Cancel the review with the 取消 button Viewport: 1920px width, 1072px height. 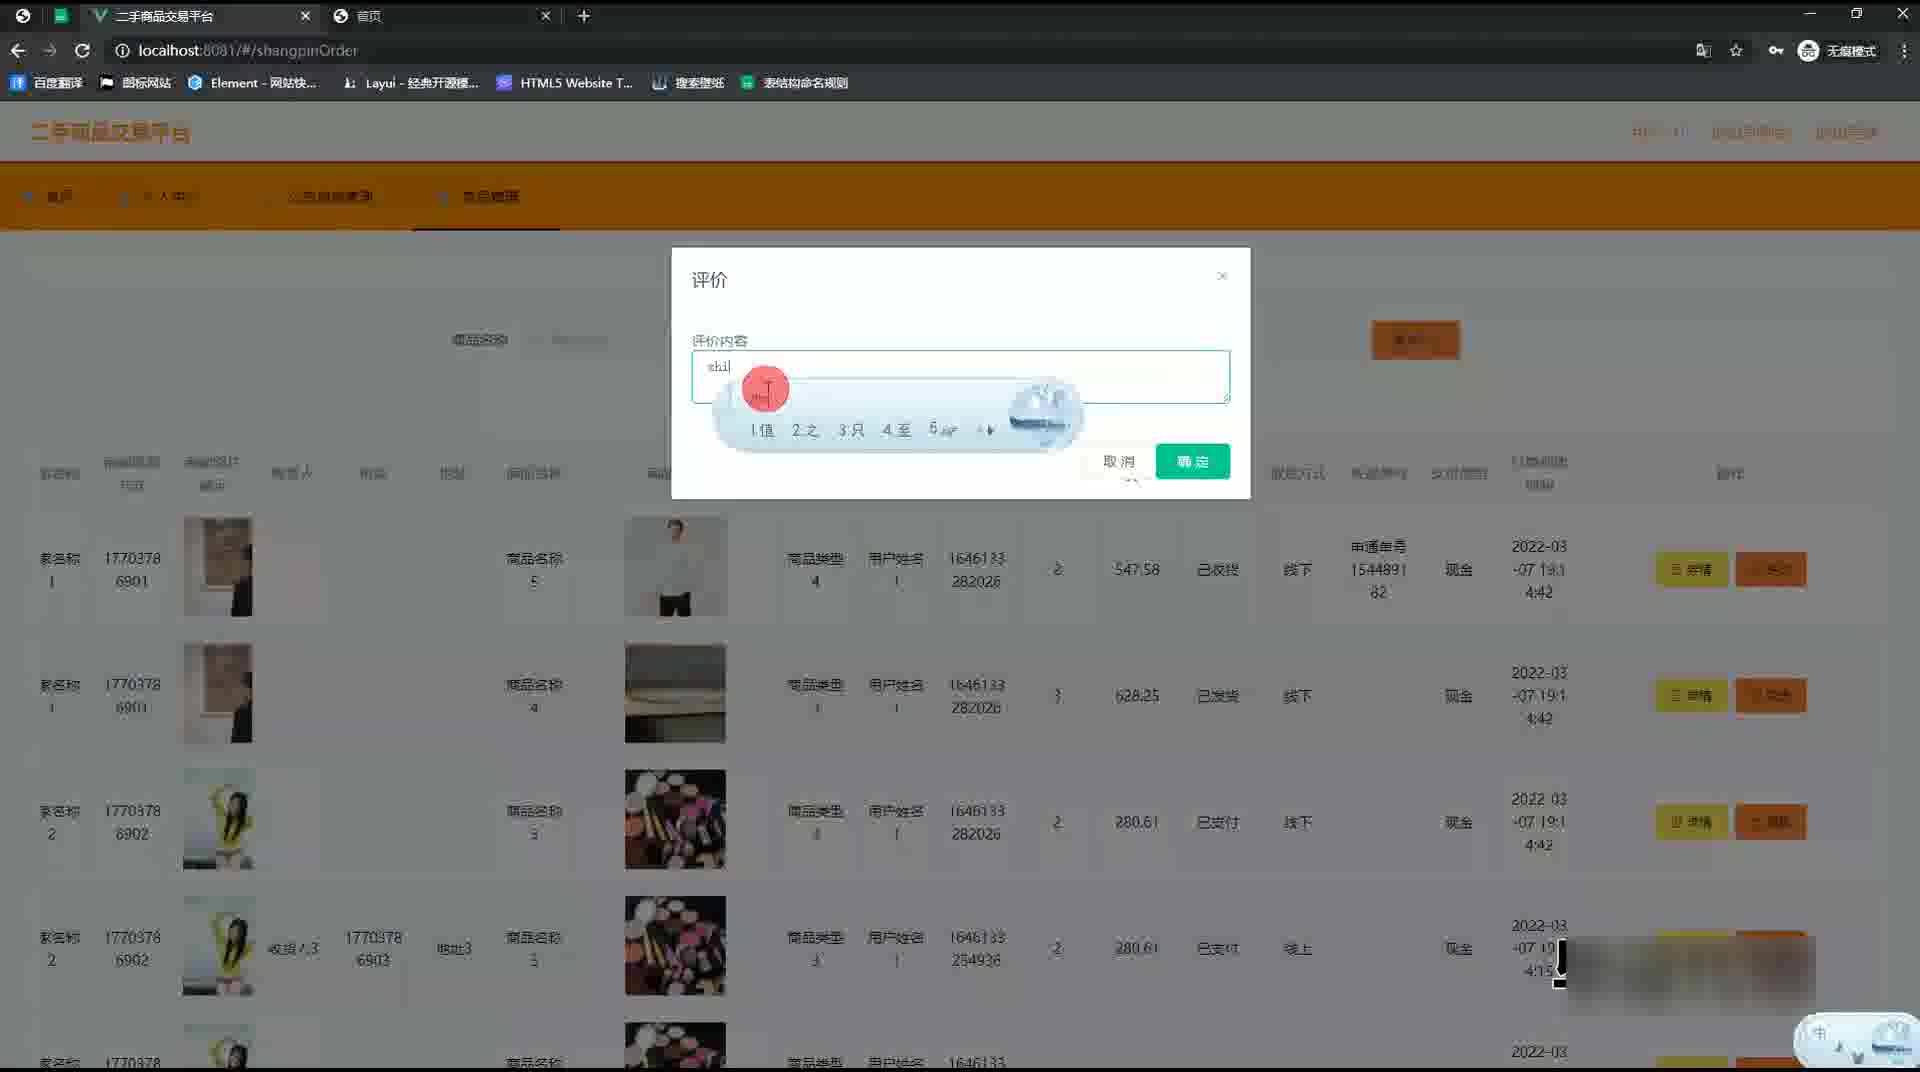(x=1118, y=461)
